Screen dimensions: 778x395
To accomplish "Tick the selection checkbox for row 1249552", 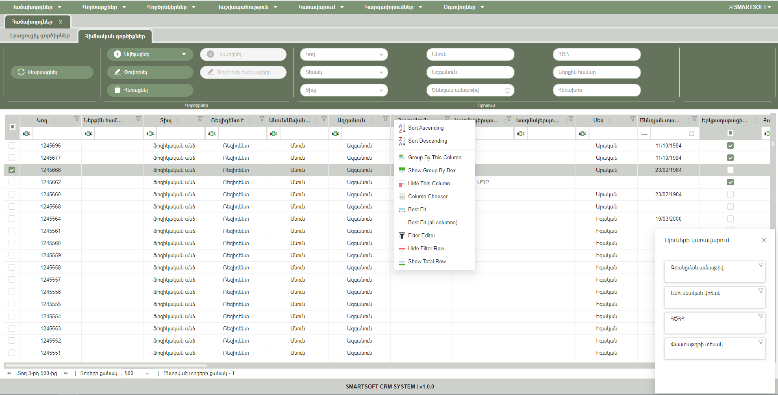I will 12,340.
